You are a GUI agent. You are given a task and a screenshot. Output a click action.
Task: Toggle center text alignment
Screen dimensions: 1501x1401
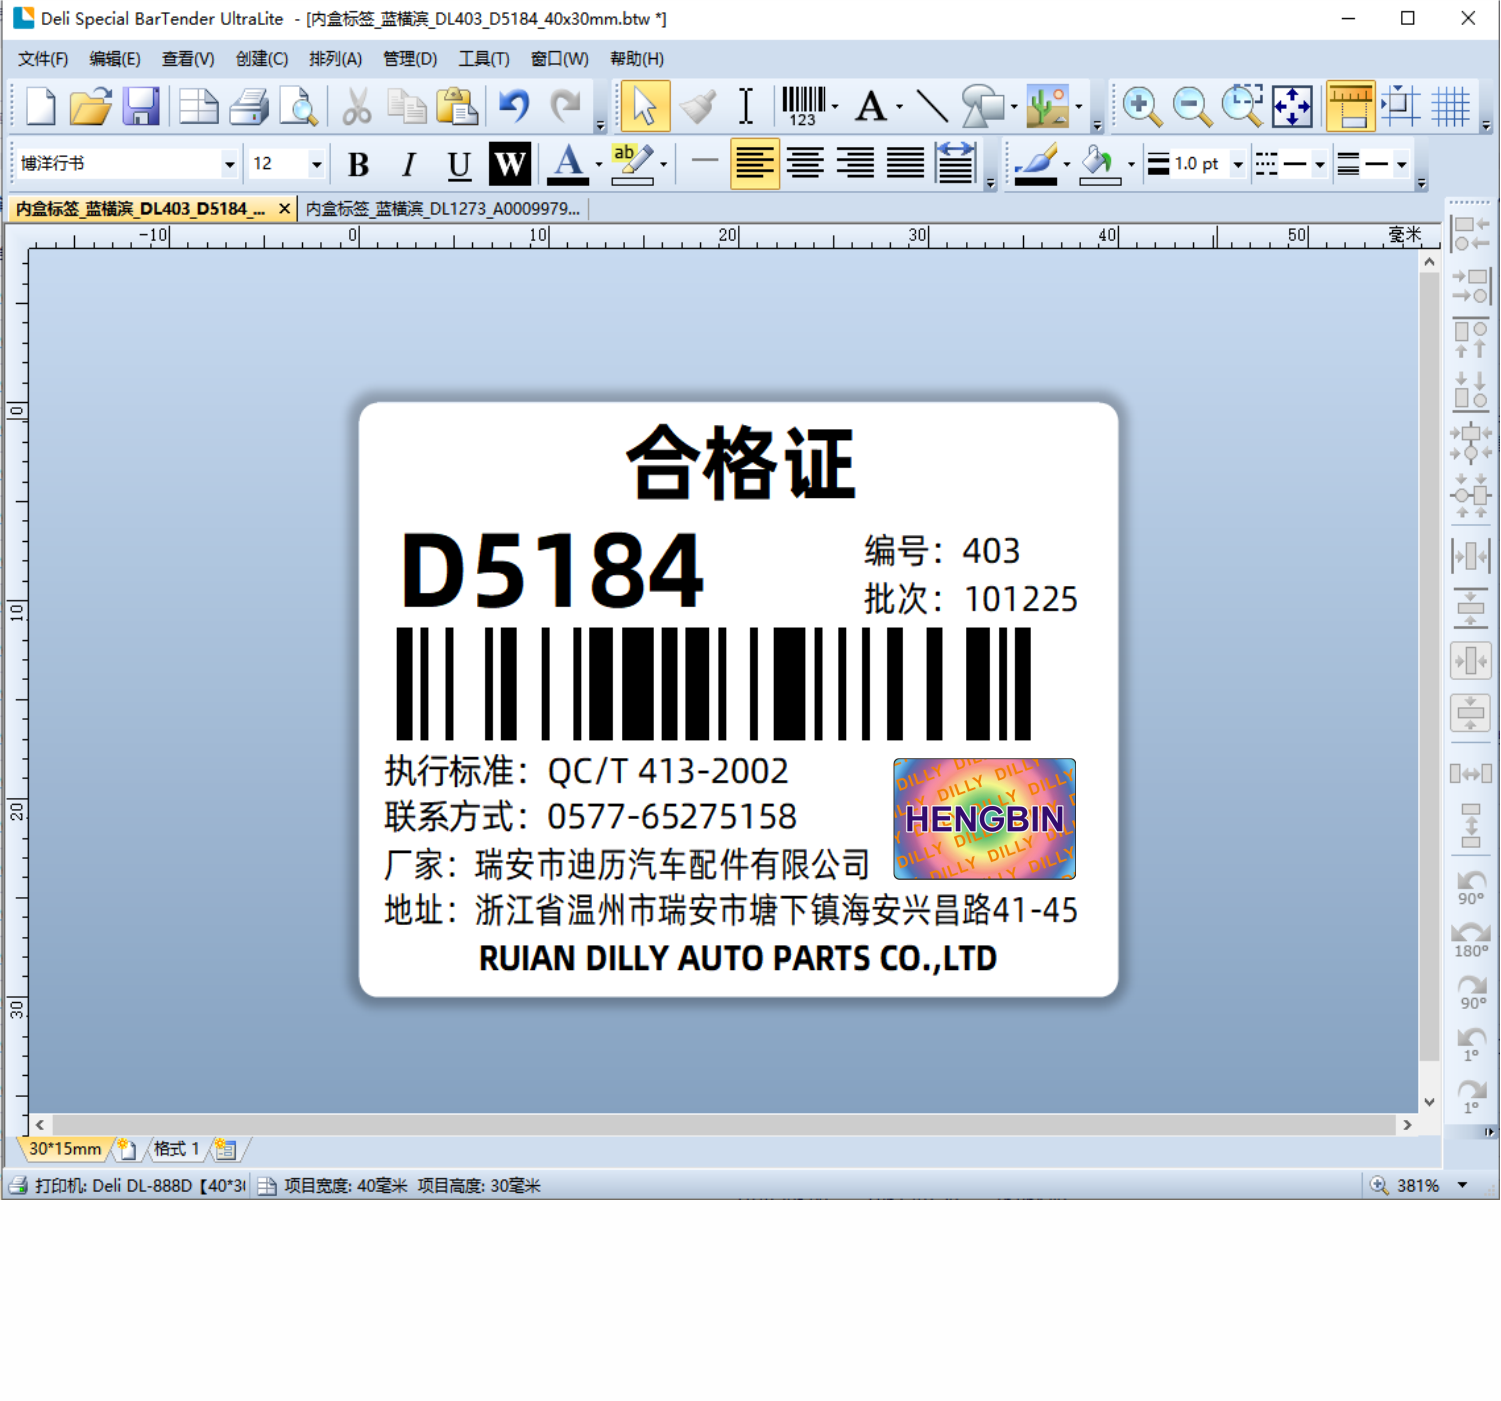[805, 164]
